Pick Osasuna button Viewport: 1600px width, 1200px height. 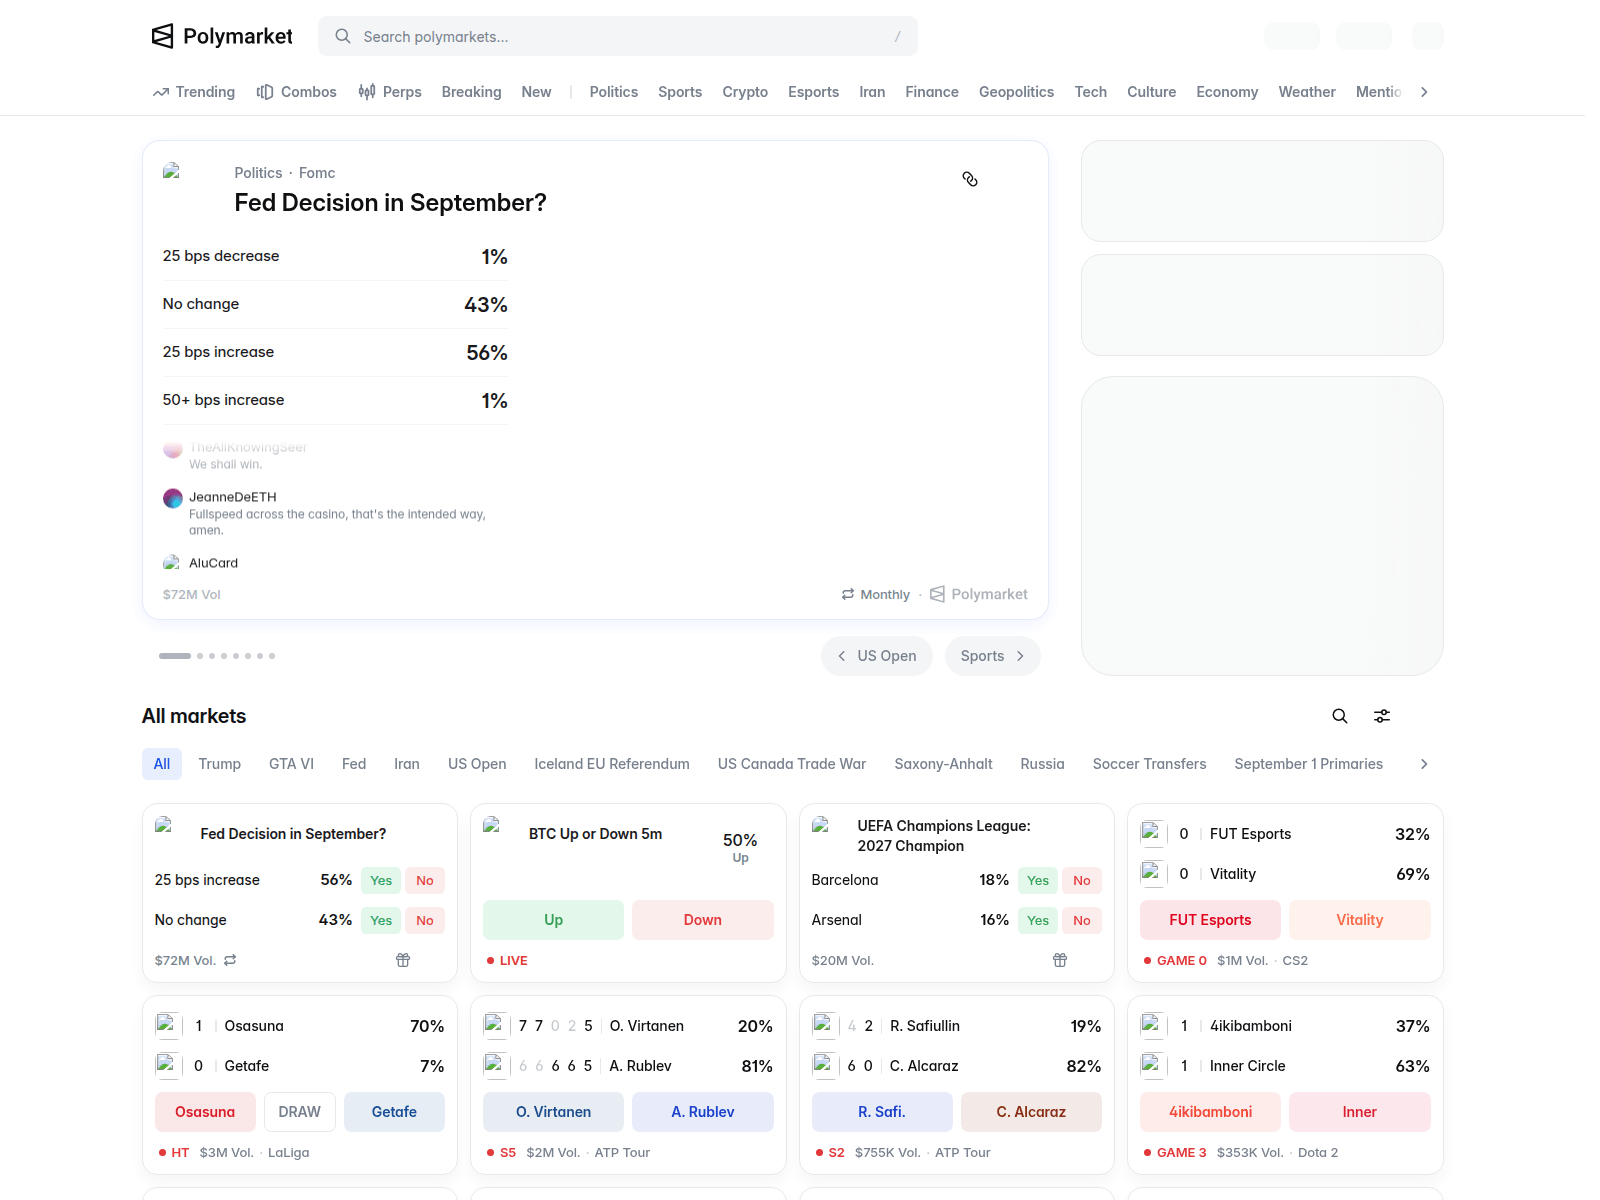point(205,1112)
